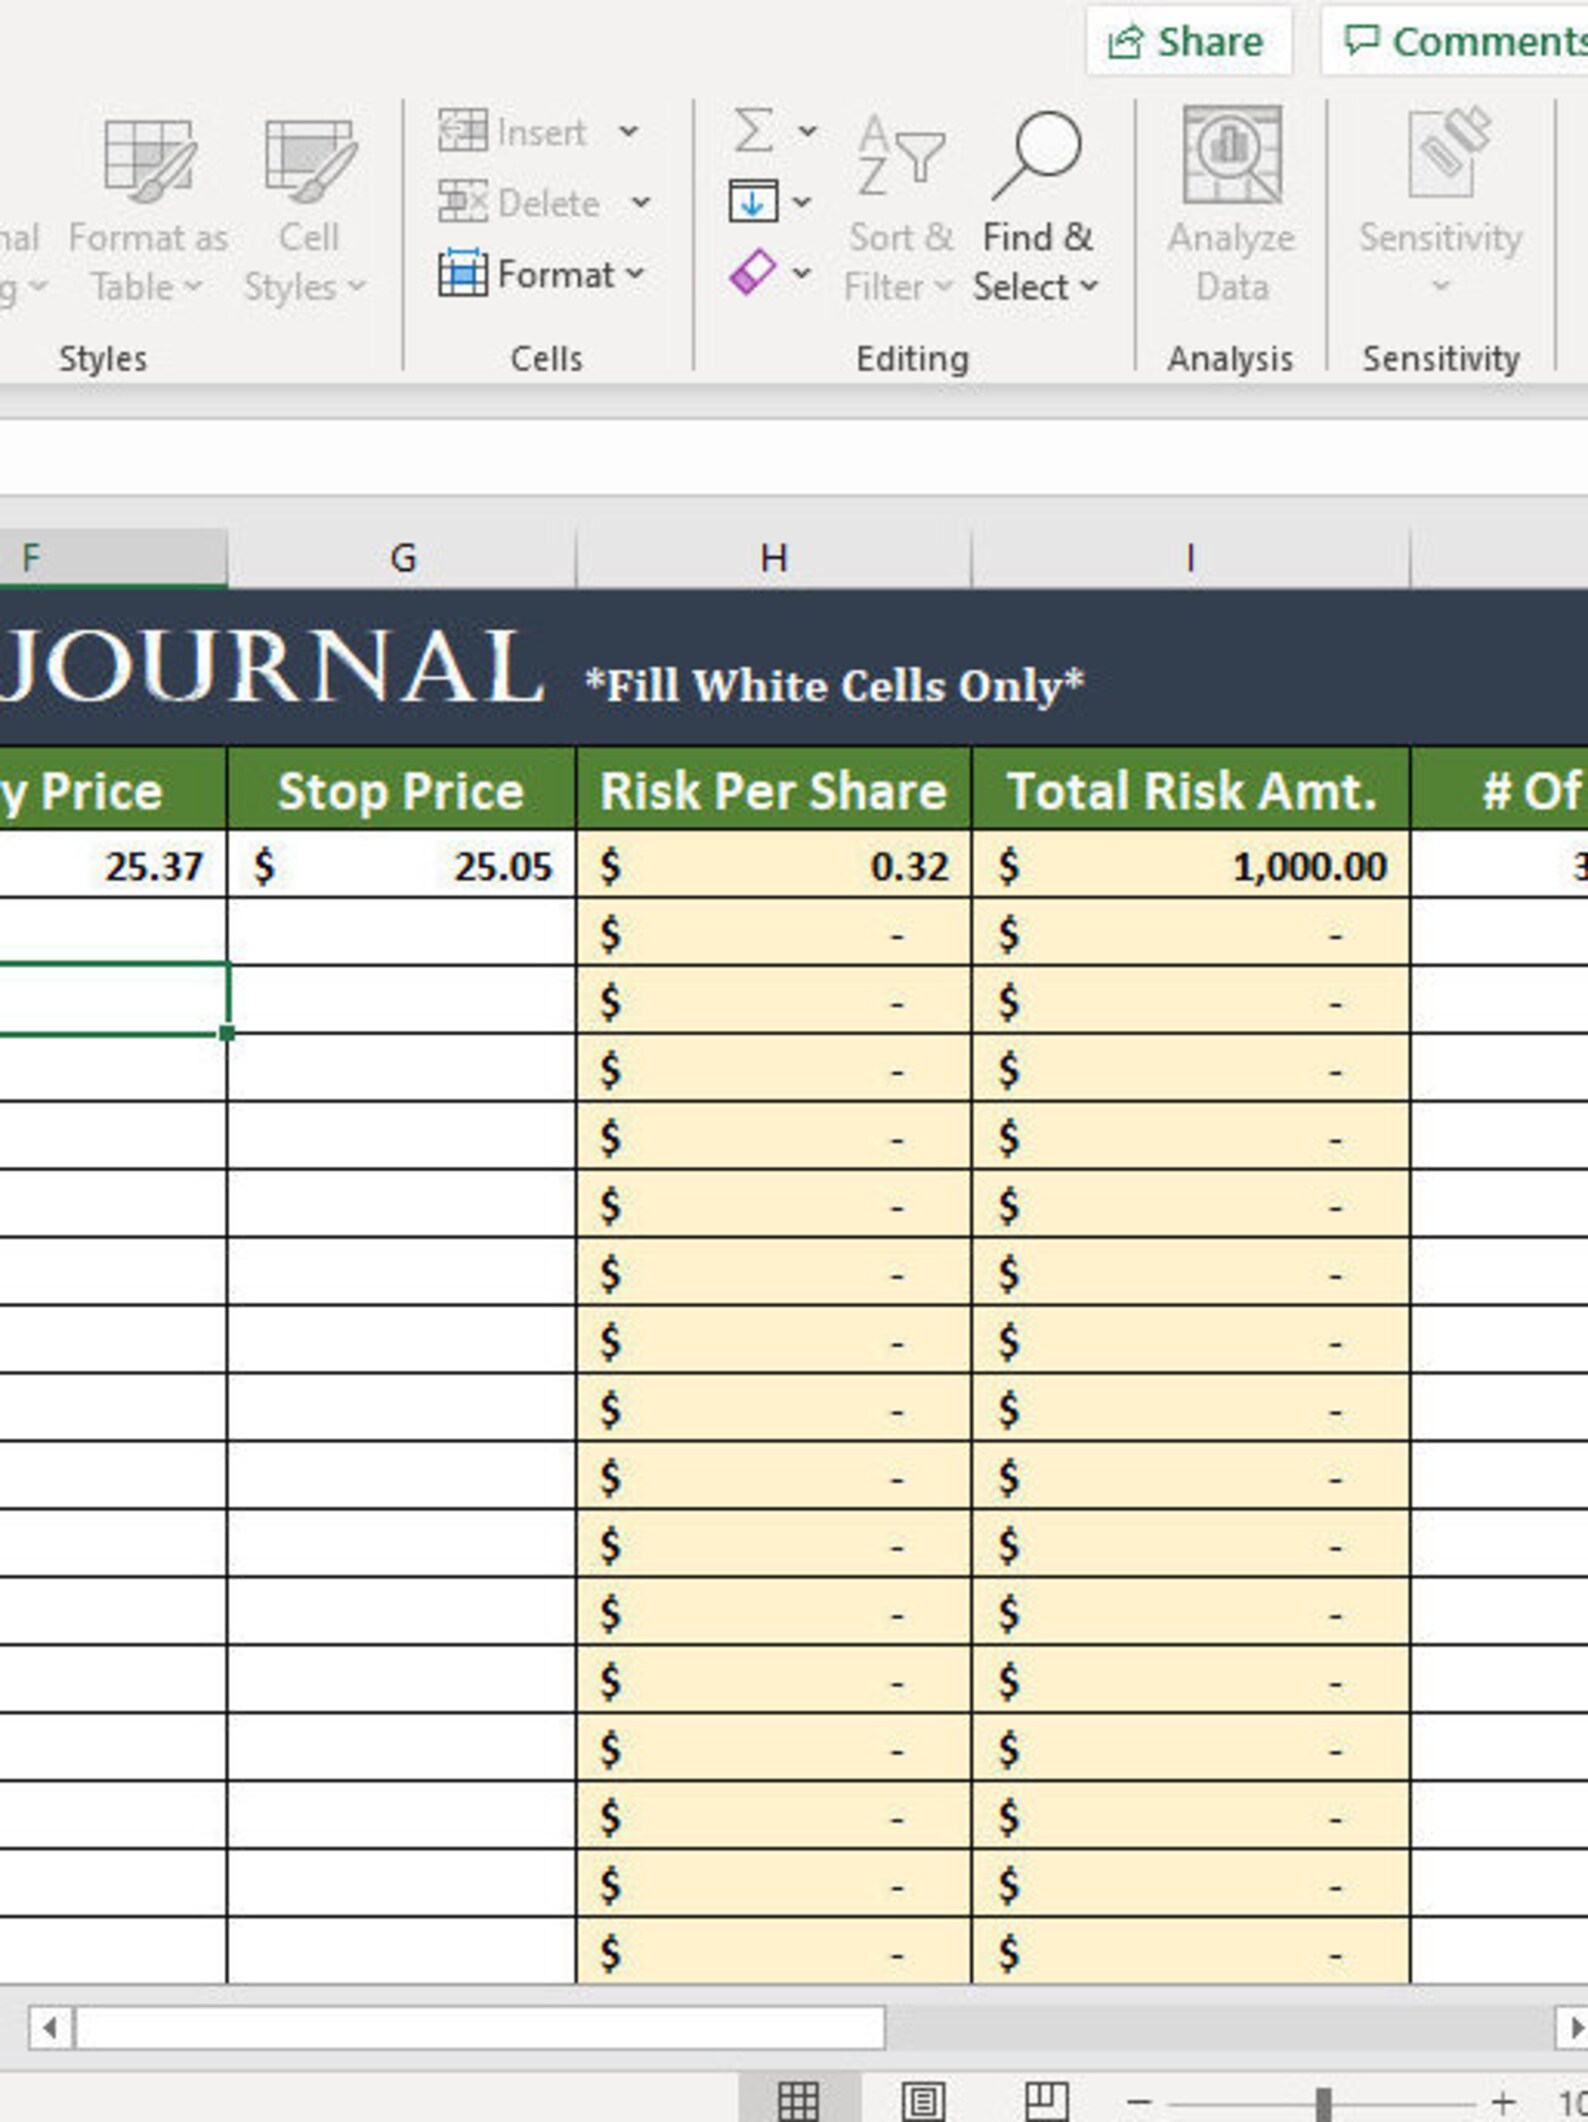The image size is (1588, 2122).
Task: Expand the Fill dropdown arrow
Action: point(802,203)
